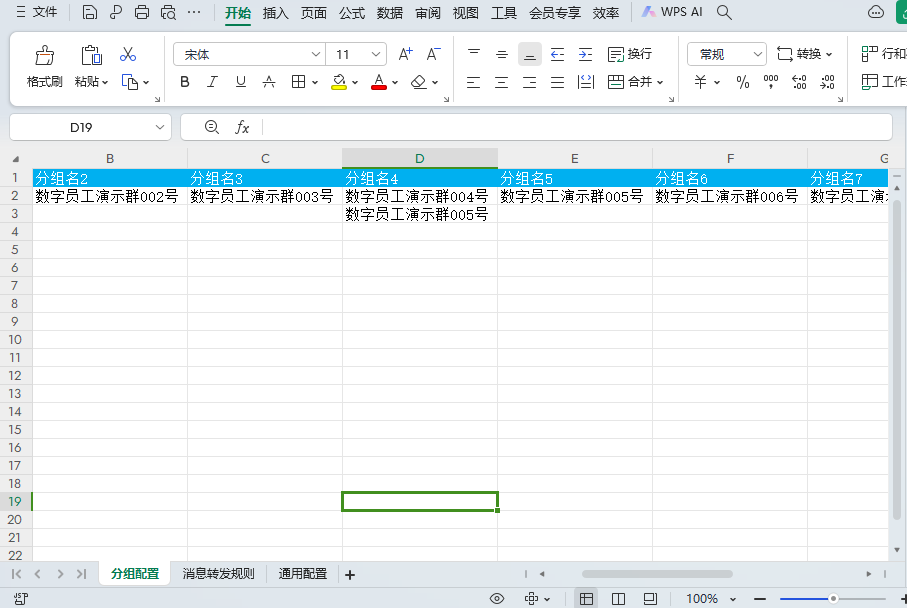
Task: Toggle Bold formatting
Action: coord(185,82)
